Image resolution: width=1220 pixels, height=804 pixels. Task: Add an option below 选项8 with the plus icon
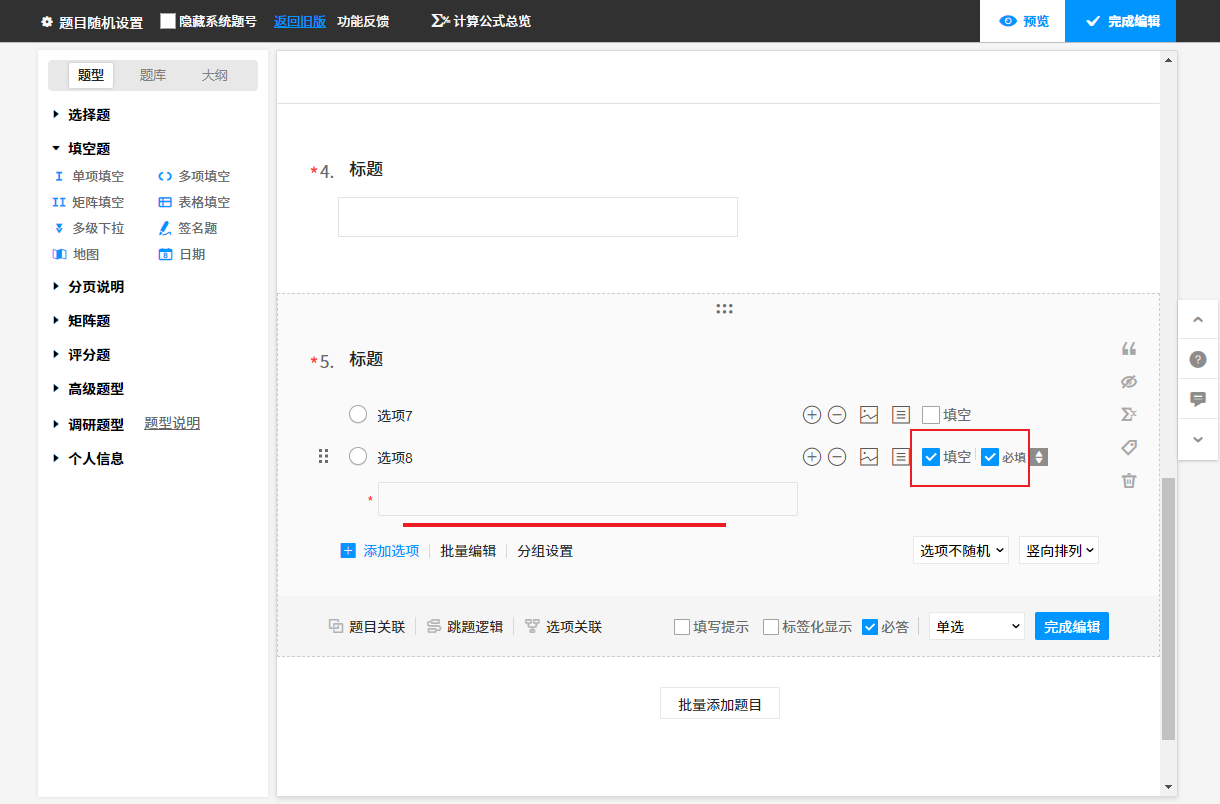[812, 457]
